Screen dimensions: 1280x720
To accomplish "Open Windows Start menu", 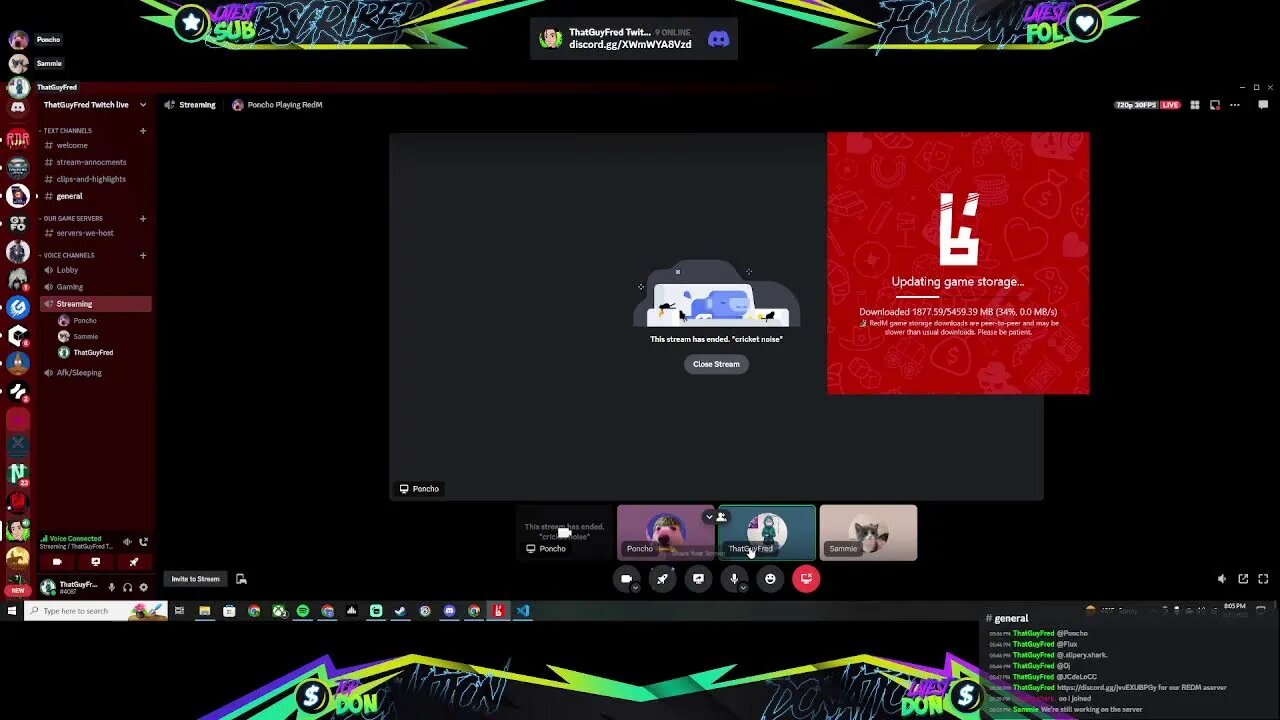I will coord(12,611).
